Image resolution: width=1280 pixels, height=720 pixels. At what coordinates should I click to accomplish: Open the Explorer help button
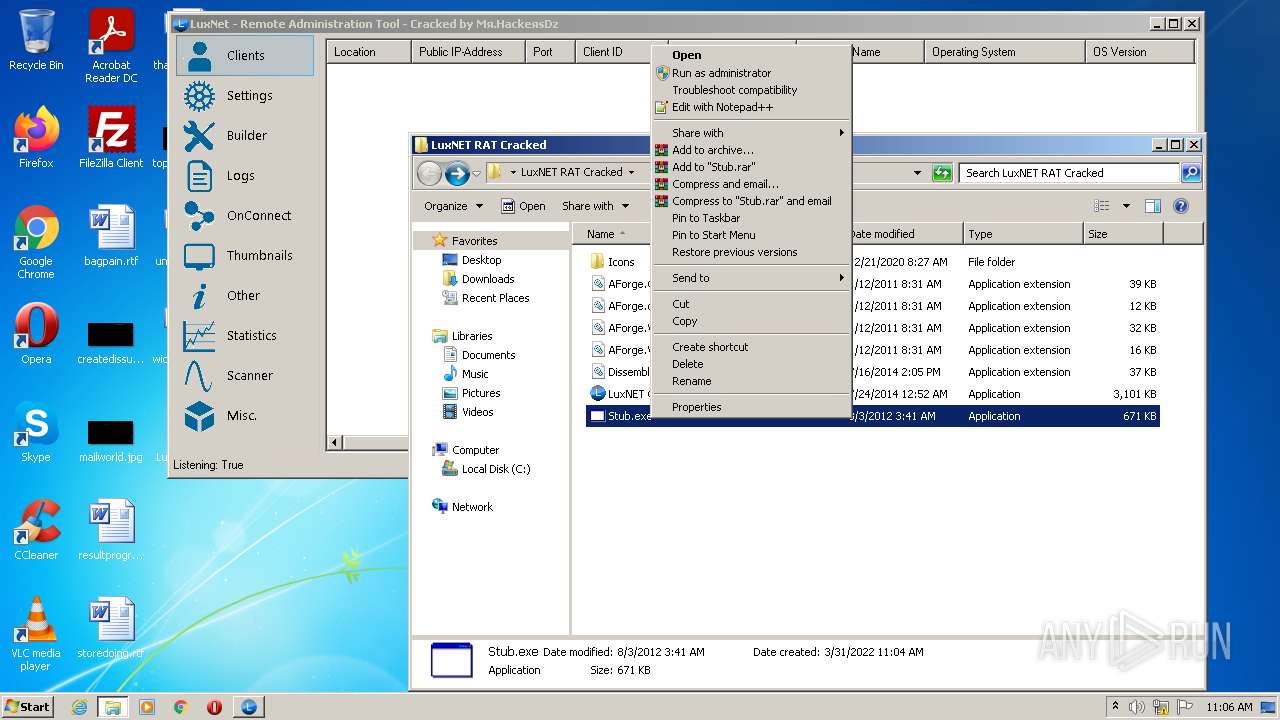1180,206
